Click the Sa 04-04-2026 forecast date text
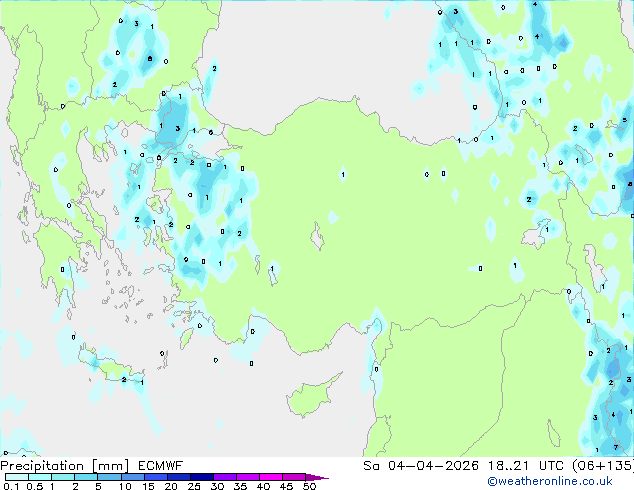The image size is (634, 490). [421, 466]
